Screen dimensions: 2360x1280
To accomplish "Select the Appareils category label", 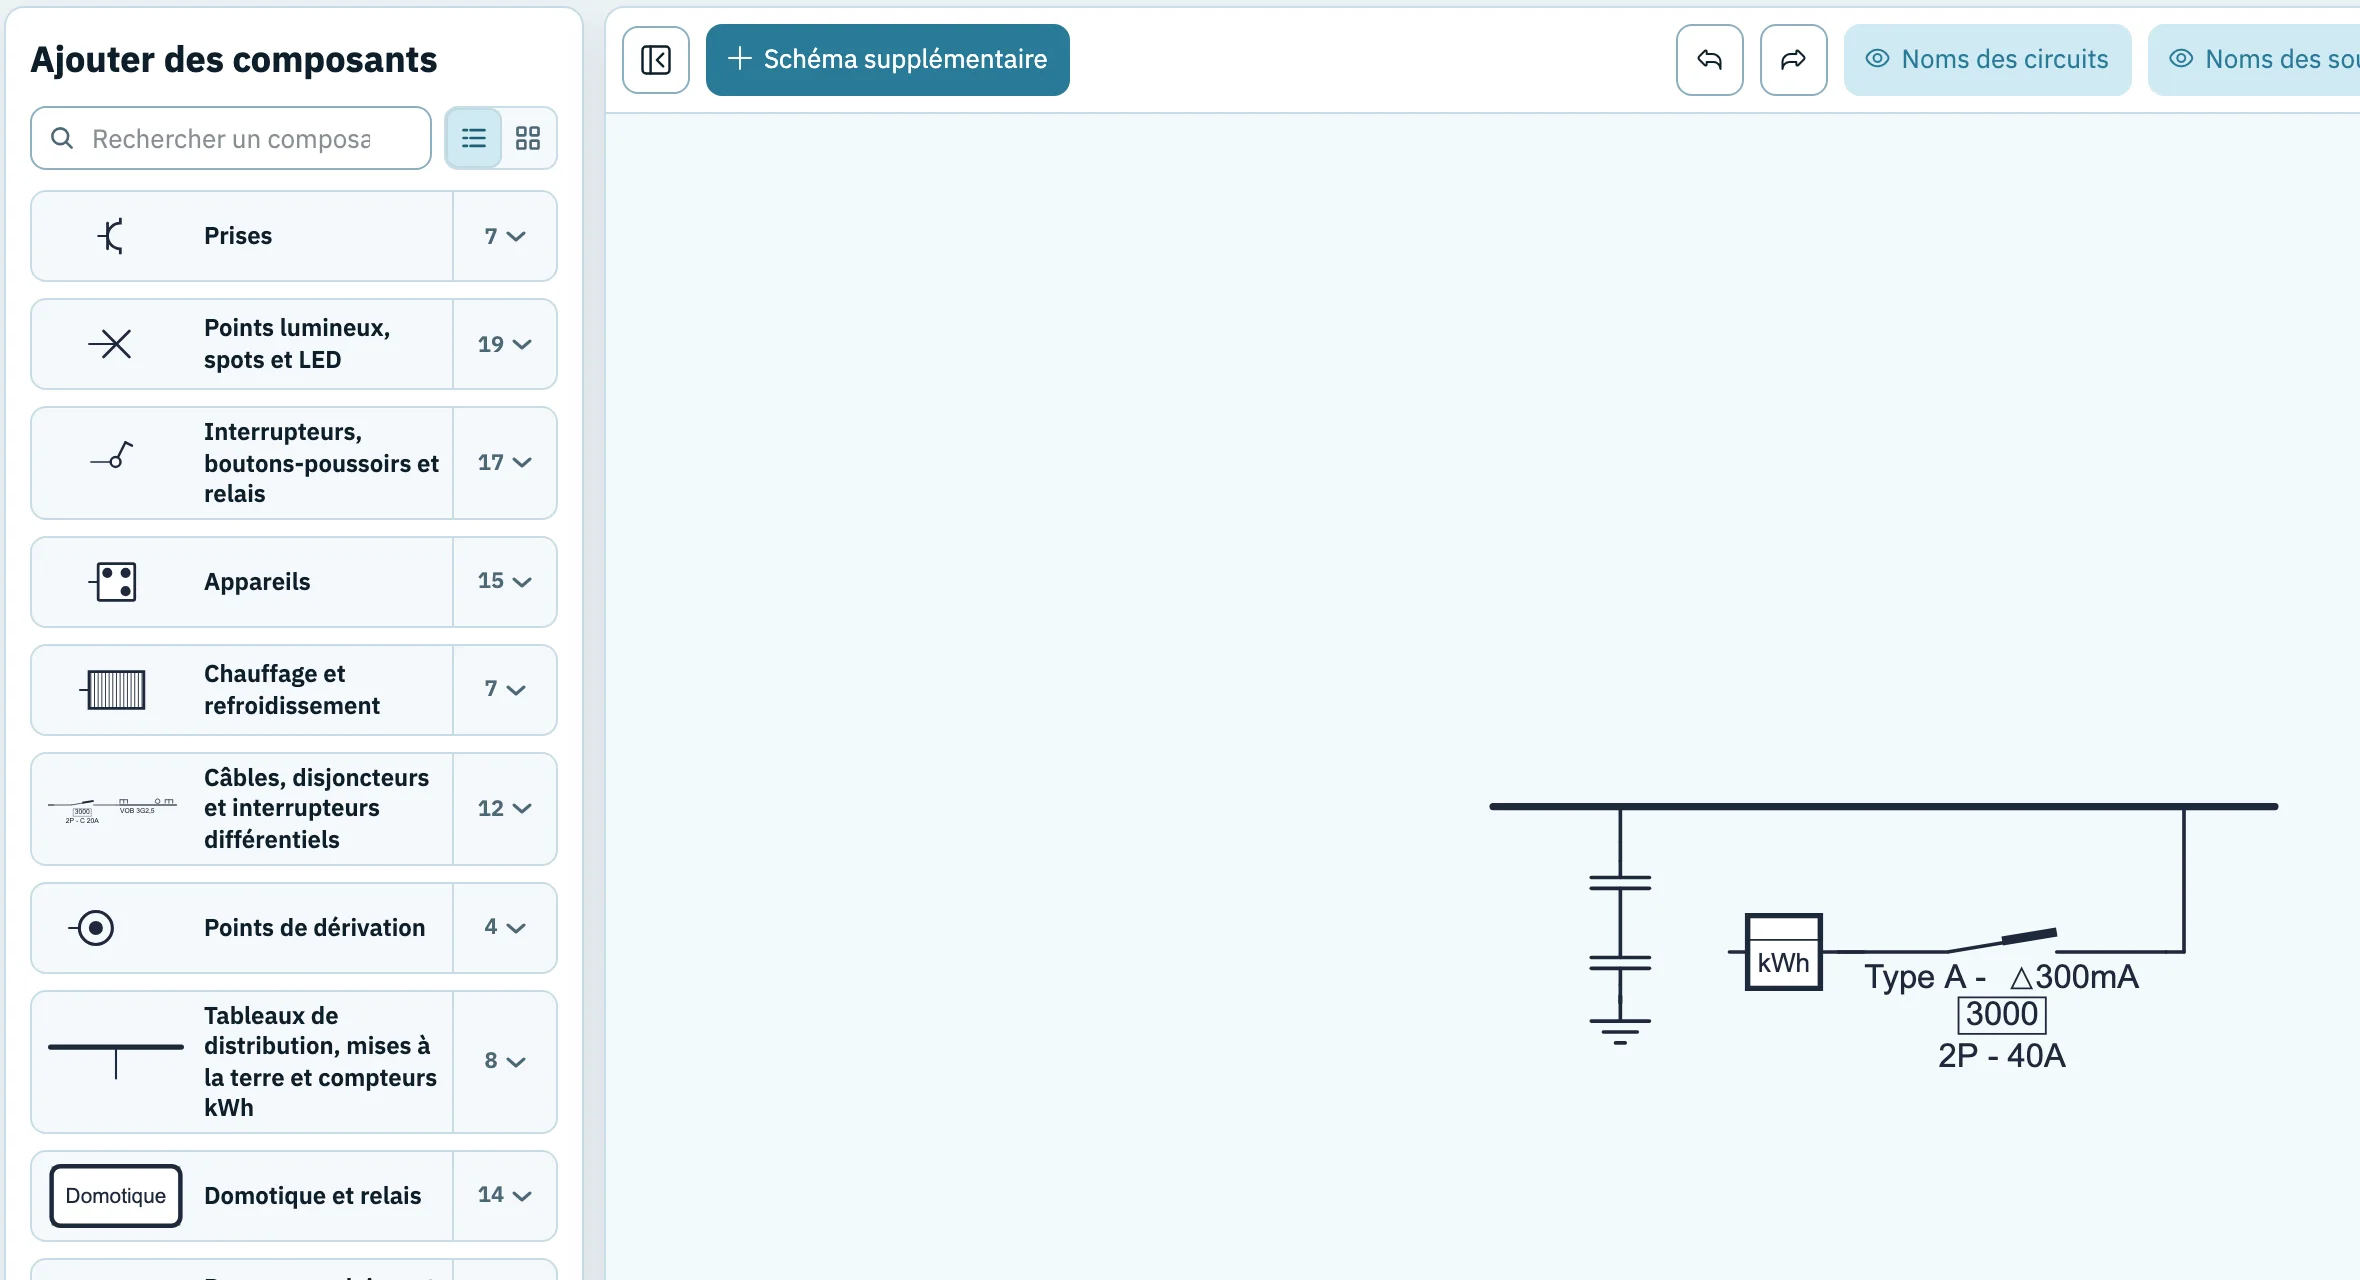I will [x=257, y=582].
